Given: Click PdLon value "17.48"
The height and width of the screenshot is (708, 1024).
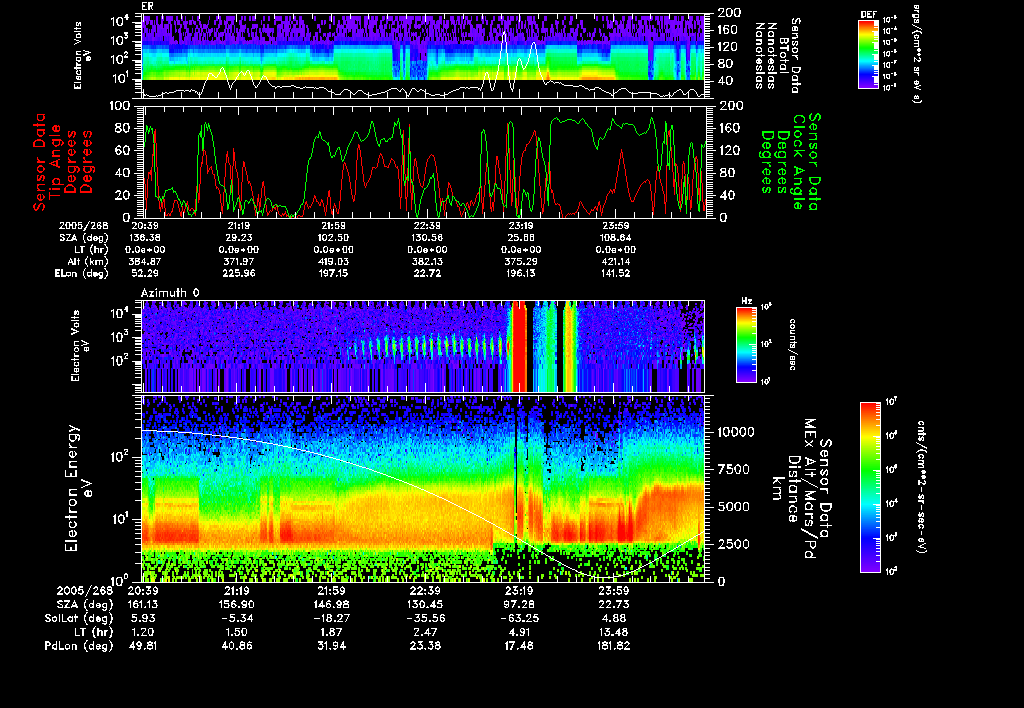Looking at the screenshot, I should (519, 646).
